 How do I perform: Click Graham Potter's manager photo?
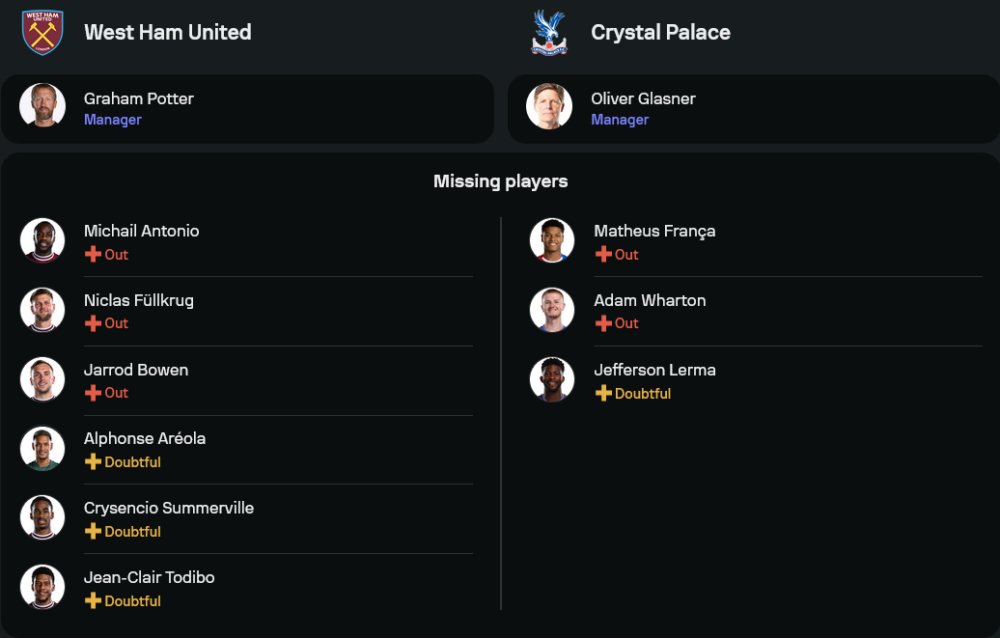(42, 106)
